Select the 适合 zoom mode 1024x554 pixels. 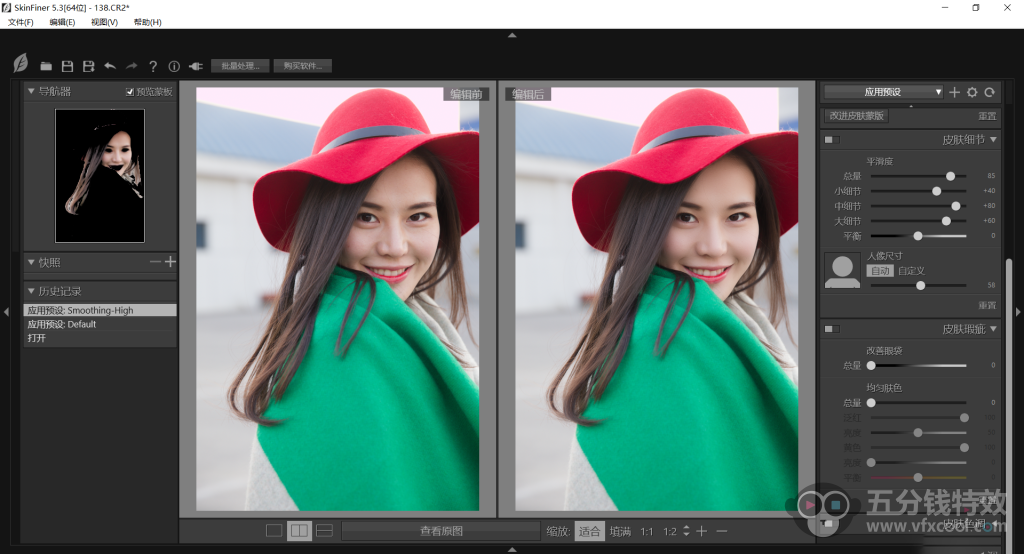(x=589, y=531)
